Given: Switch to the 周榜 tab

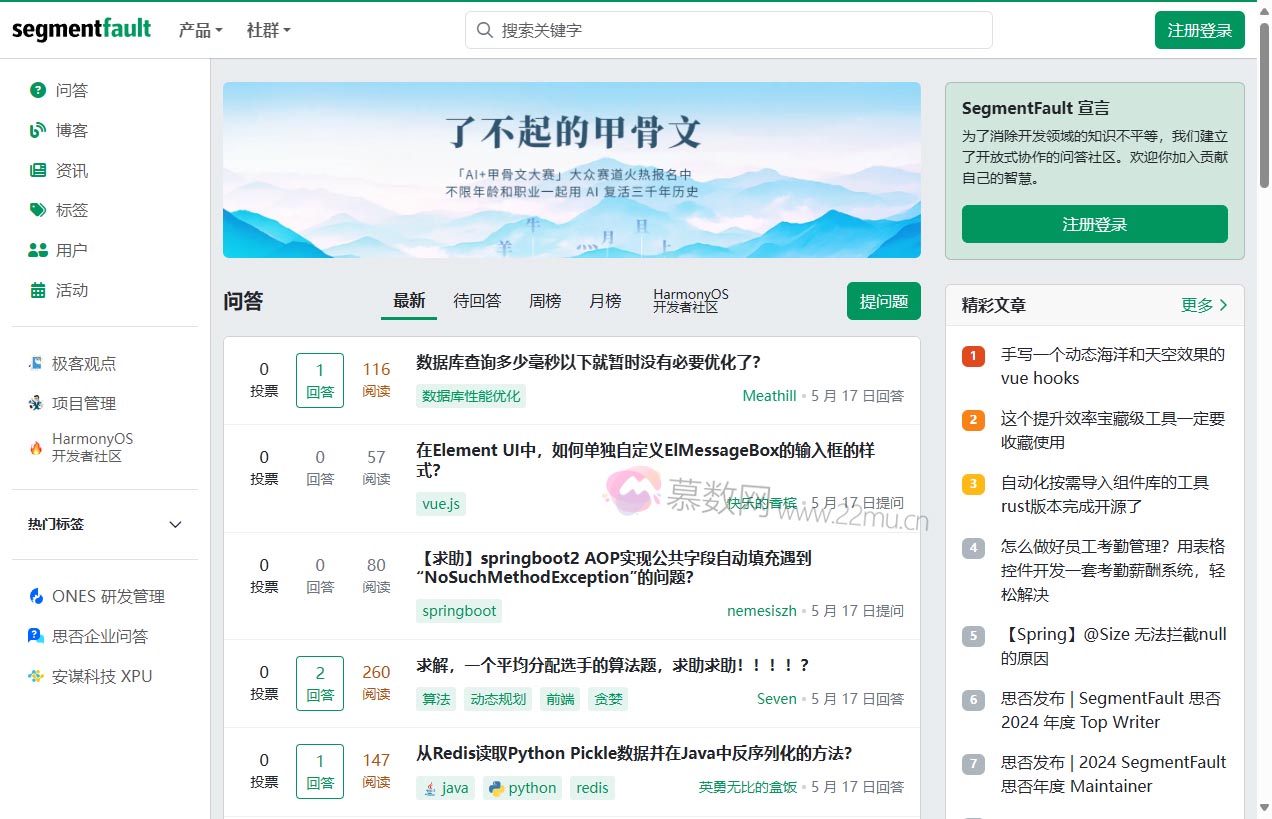Looking at the screenshot, I should point(545,301).
